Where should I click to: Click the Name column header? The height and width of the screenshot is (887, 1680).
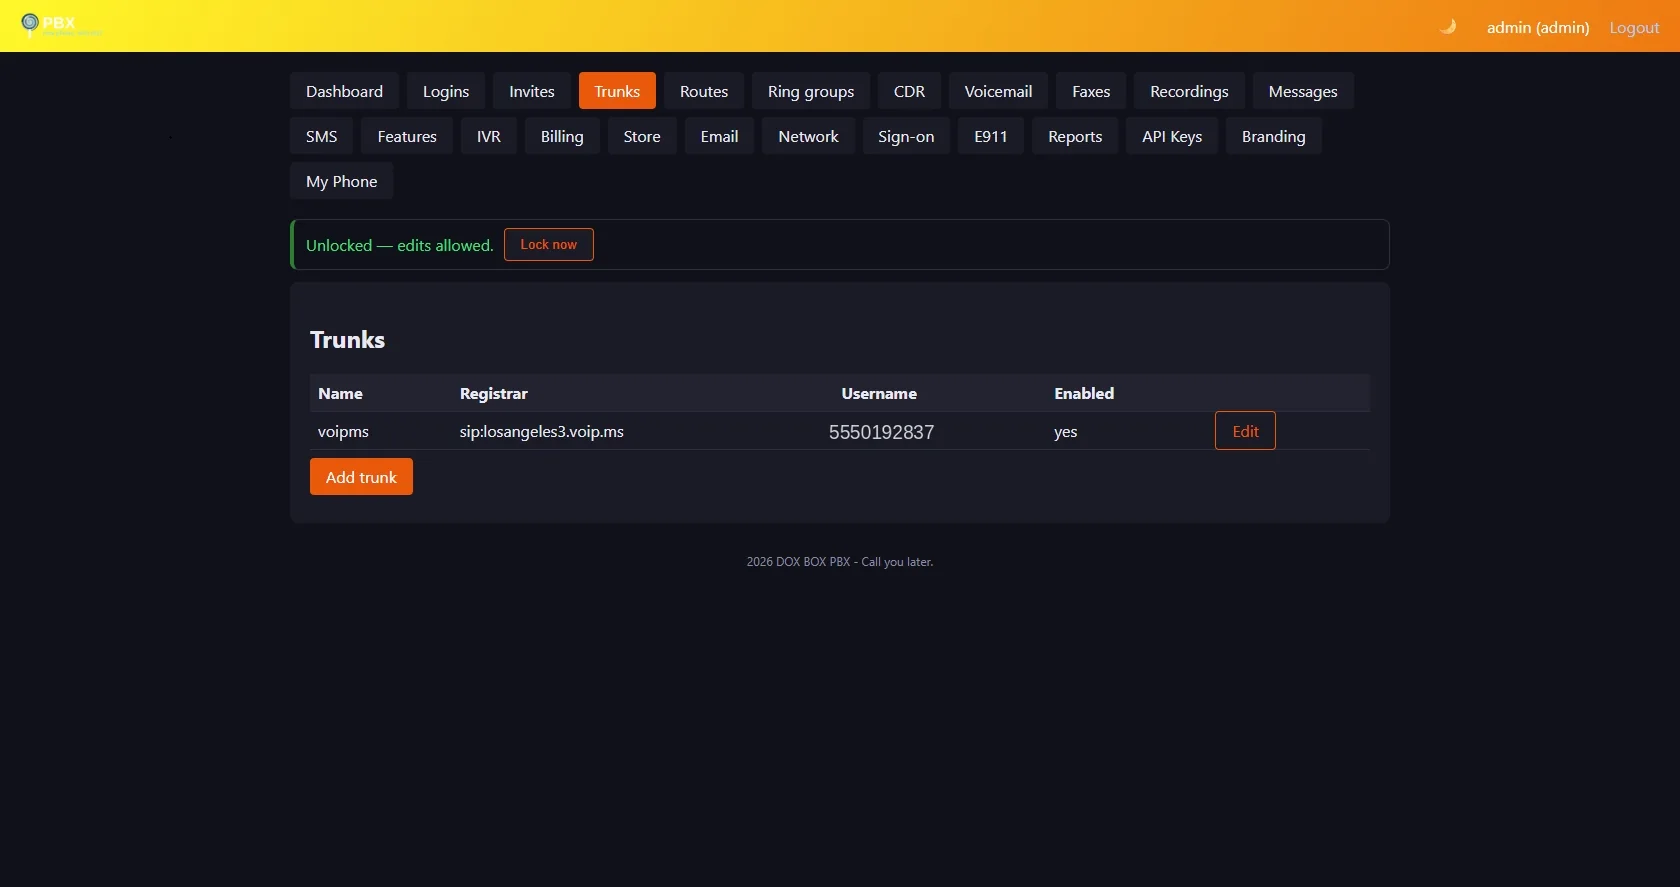(340, 394)
